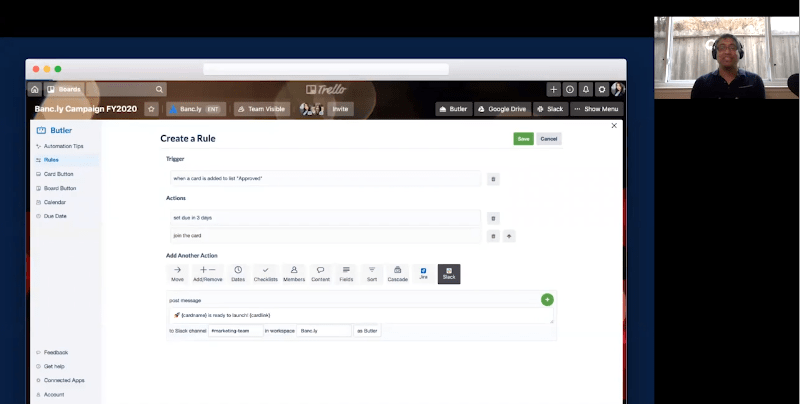Move the 'join the card' action up
Screen dimensions: 800x404
[509, 237]
